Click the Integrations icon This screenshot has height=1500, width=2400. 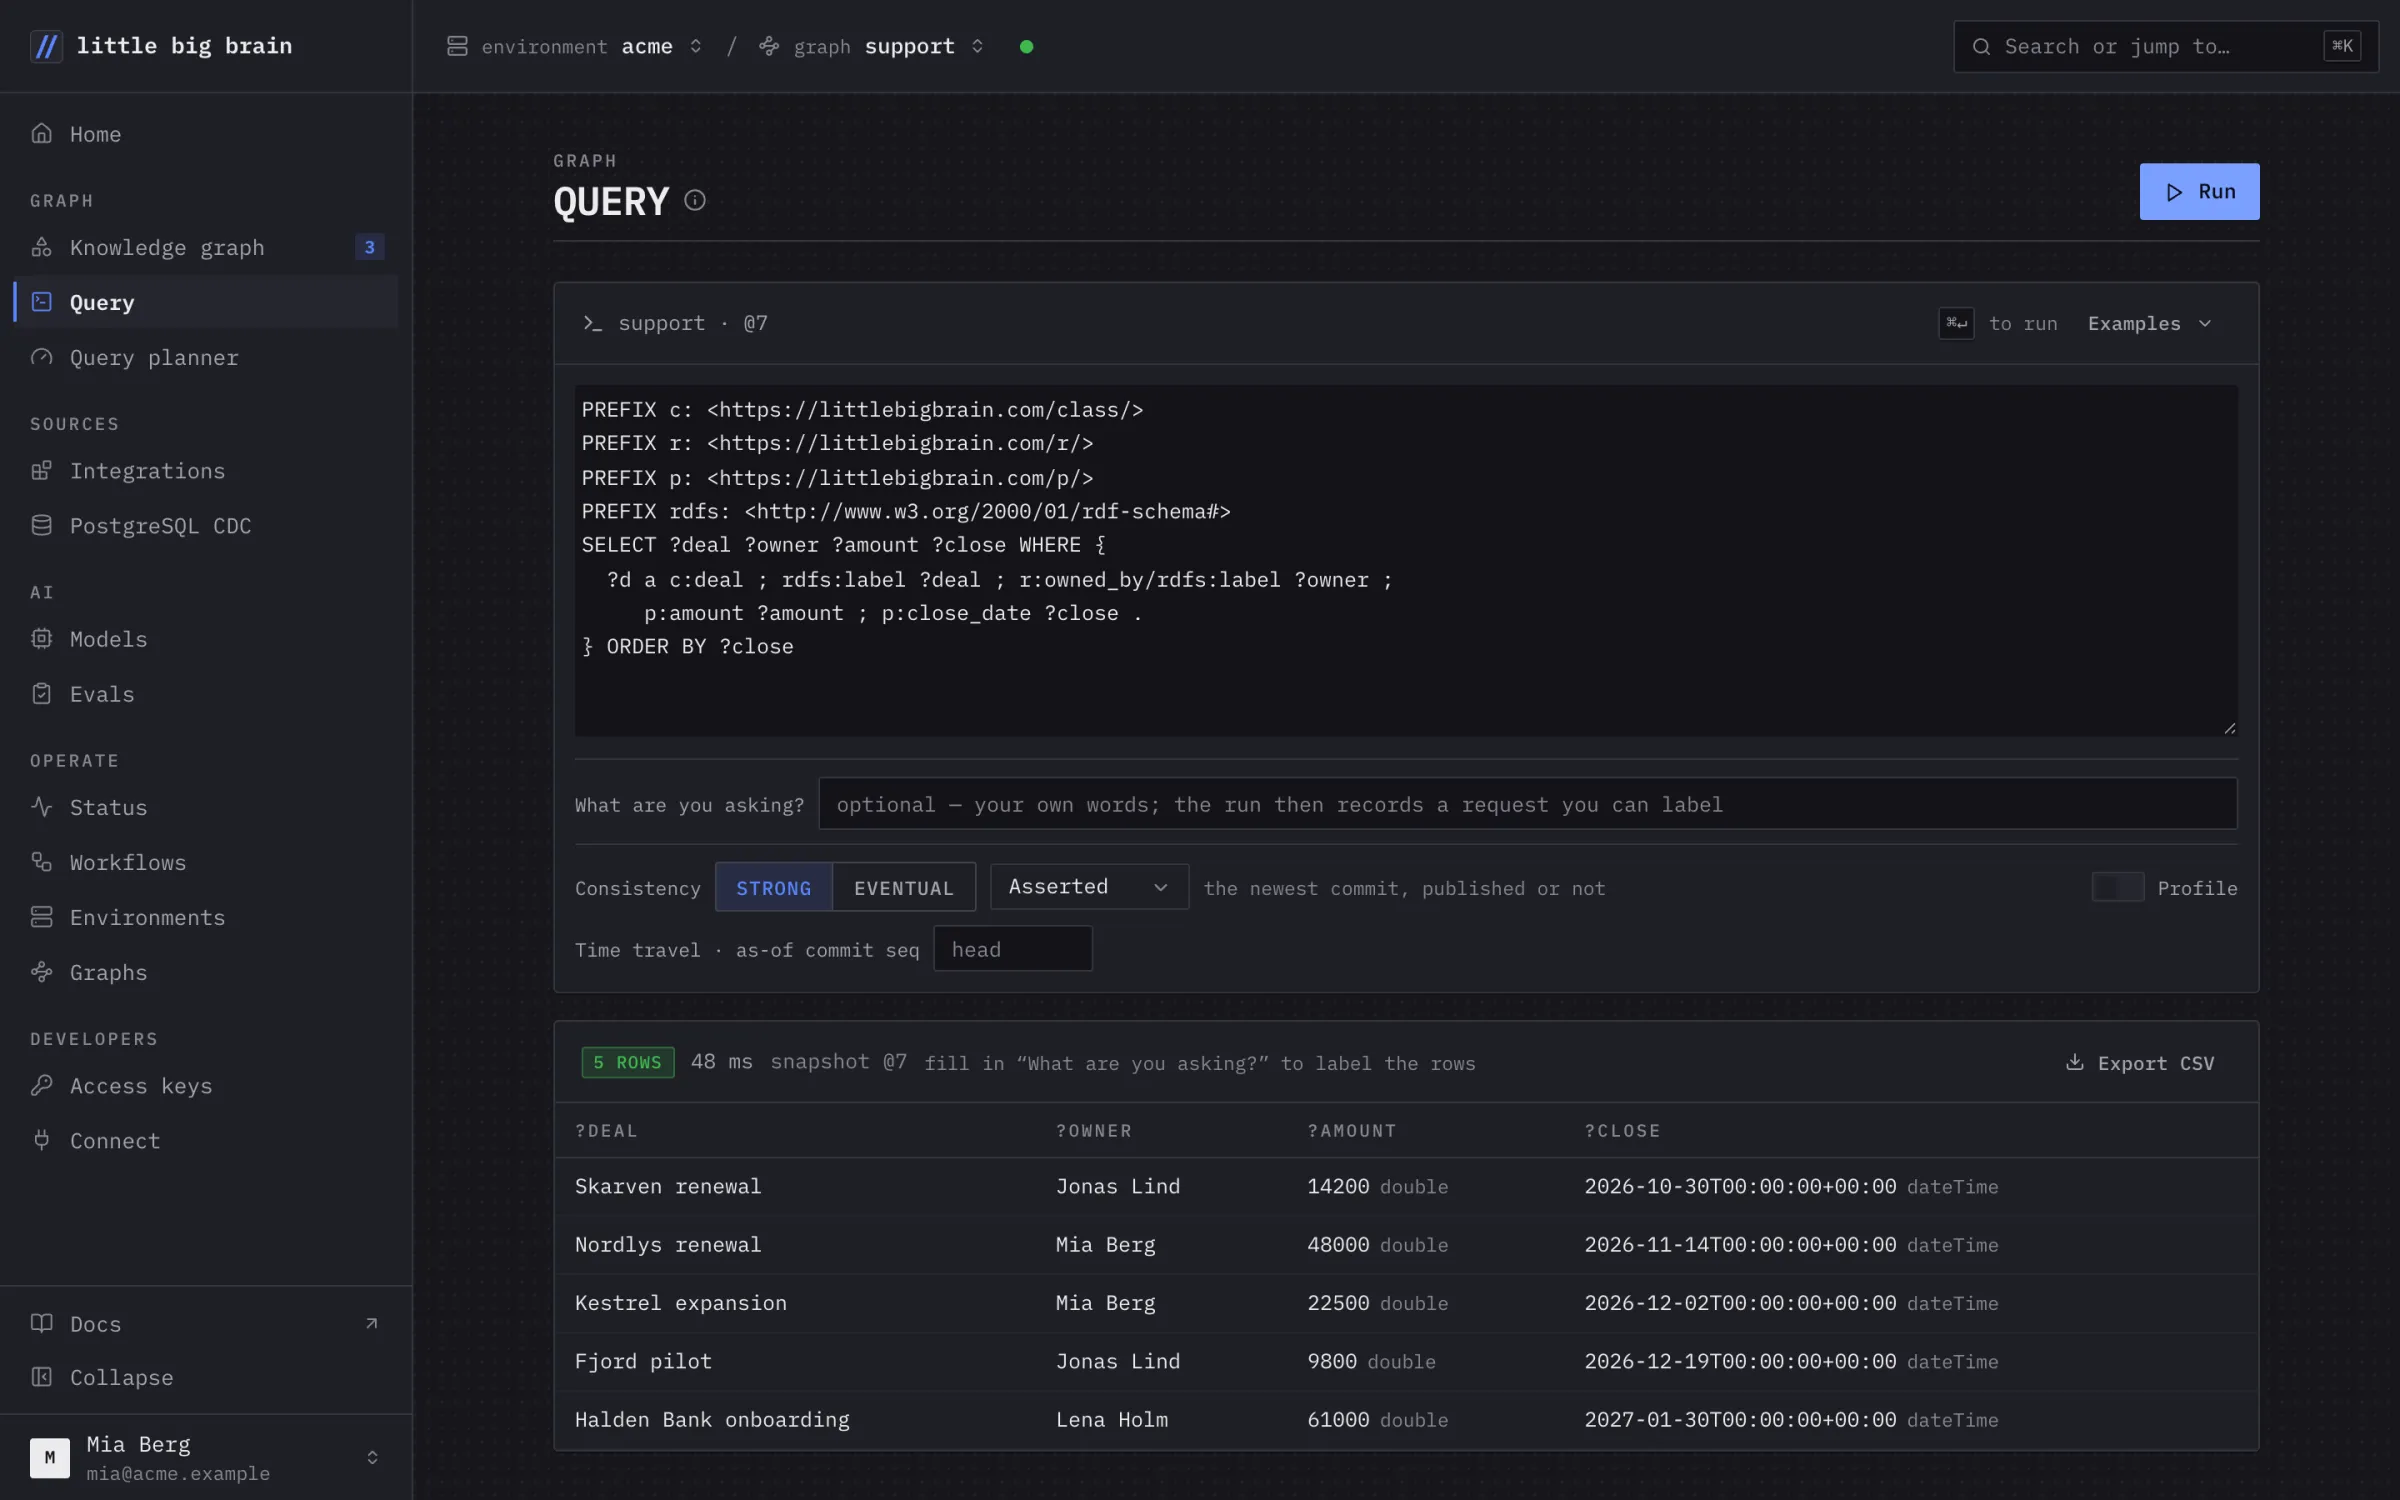[x=41, y=470]
